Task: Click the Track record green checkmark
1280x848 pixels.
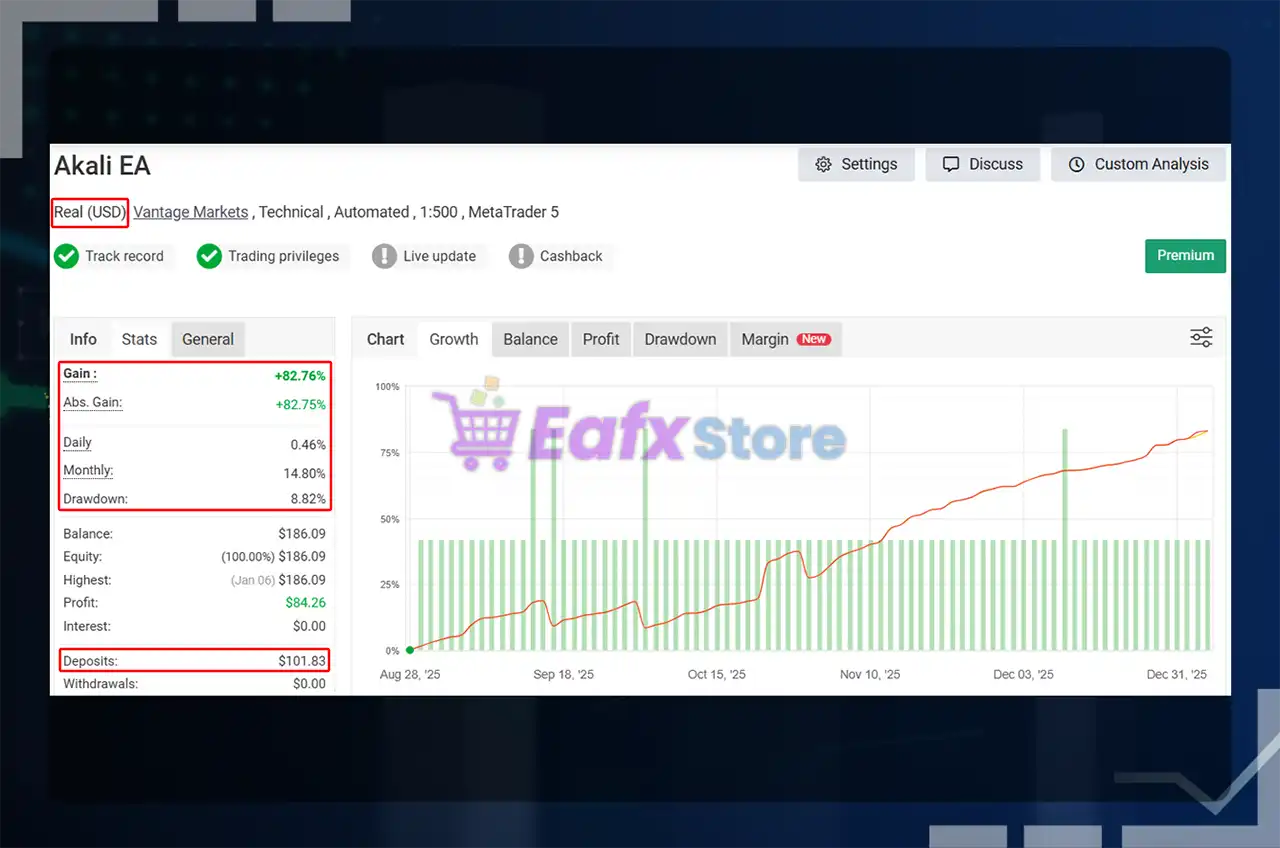Action: coord(66,257)
